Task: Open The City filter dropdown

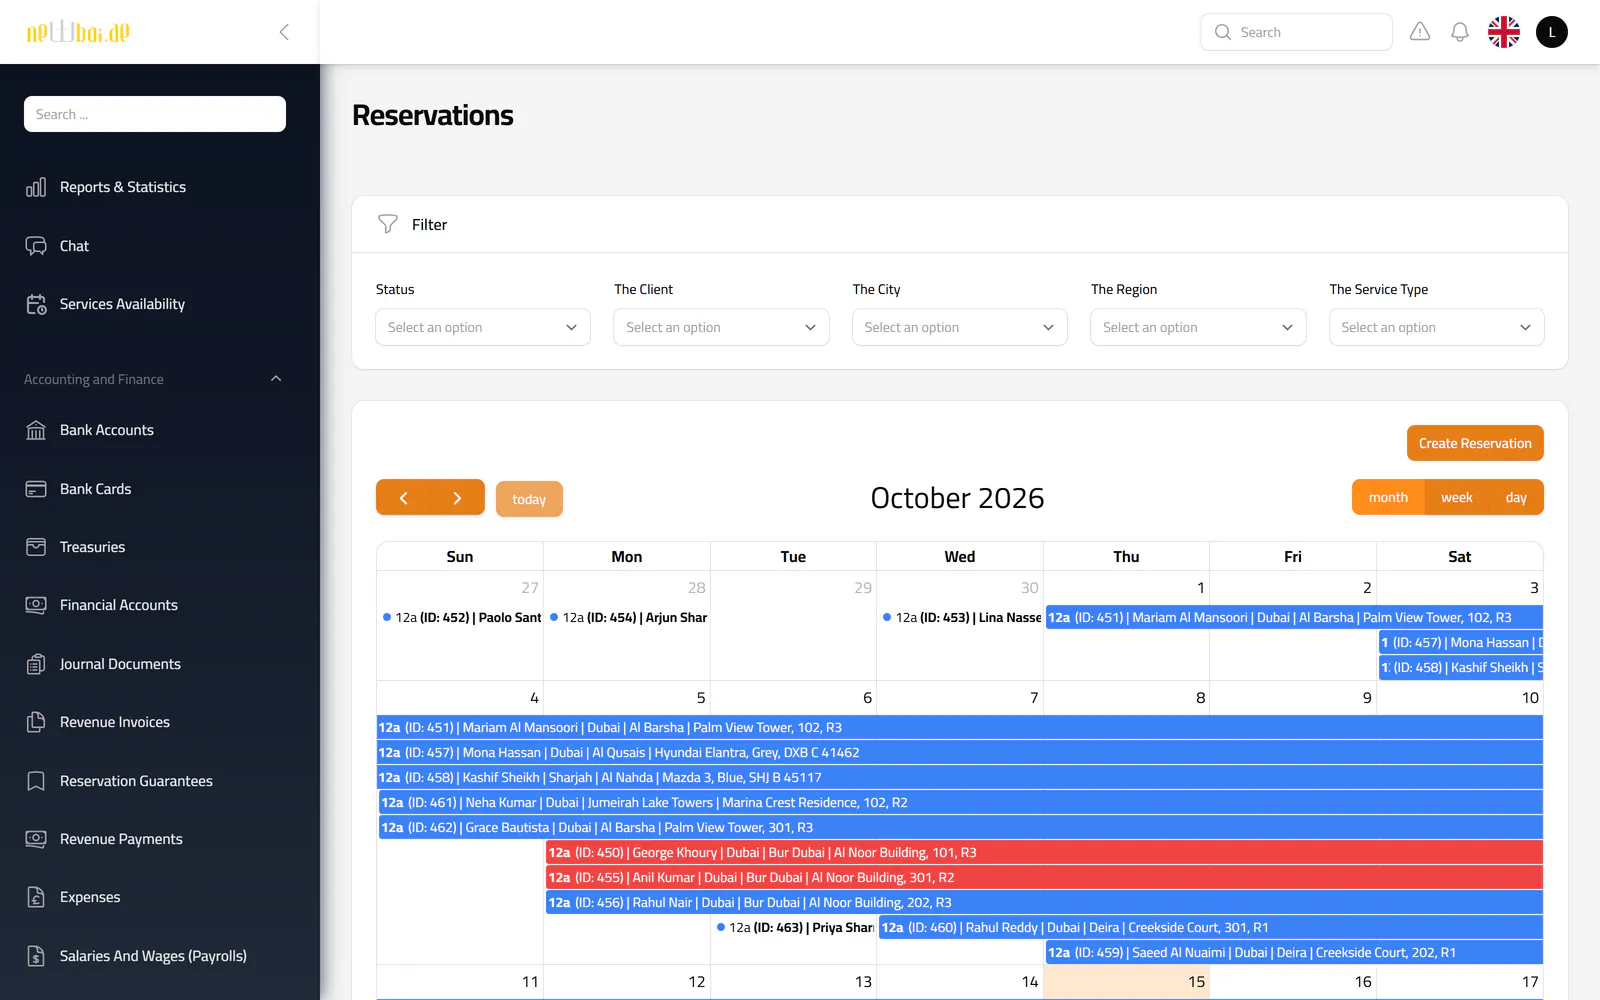Action: pos(960,327)
